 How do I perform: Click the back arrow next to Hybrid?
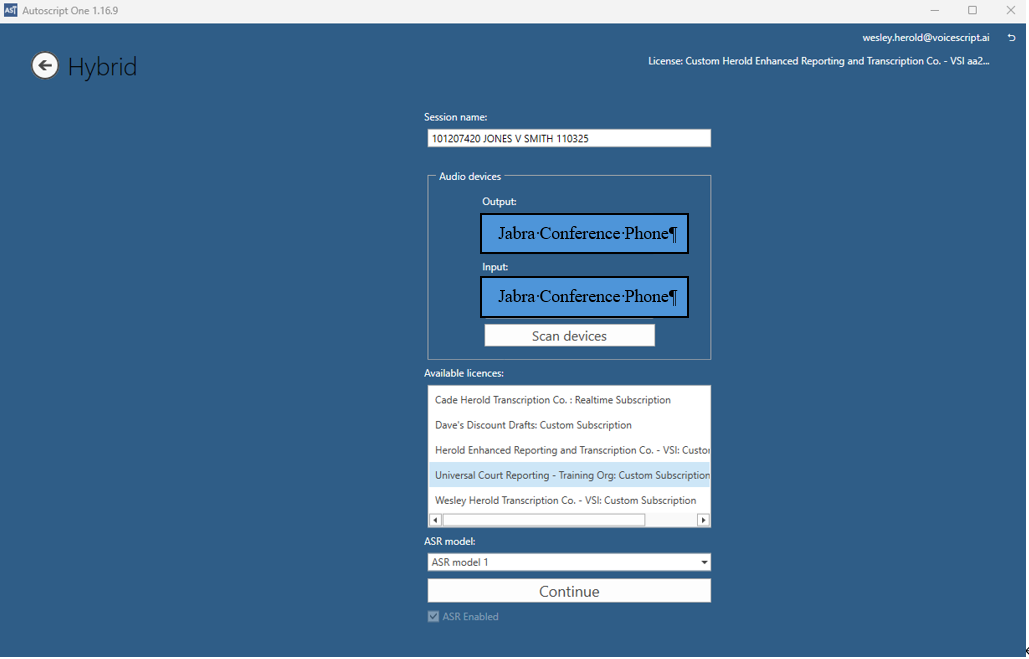45,66
